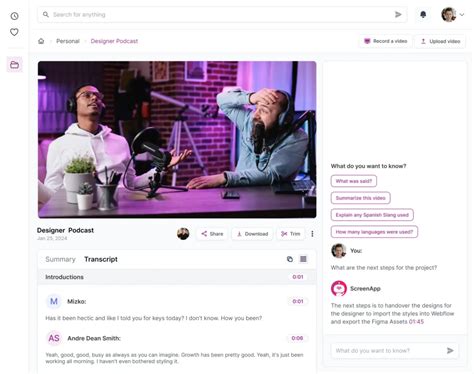474x374 pixels.
Task: Select 'How many languages were used?'
Action: pyautogui.click(x=374, y=232)
